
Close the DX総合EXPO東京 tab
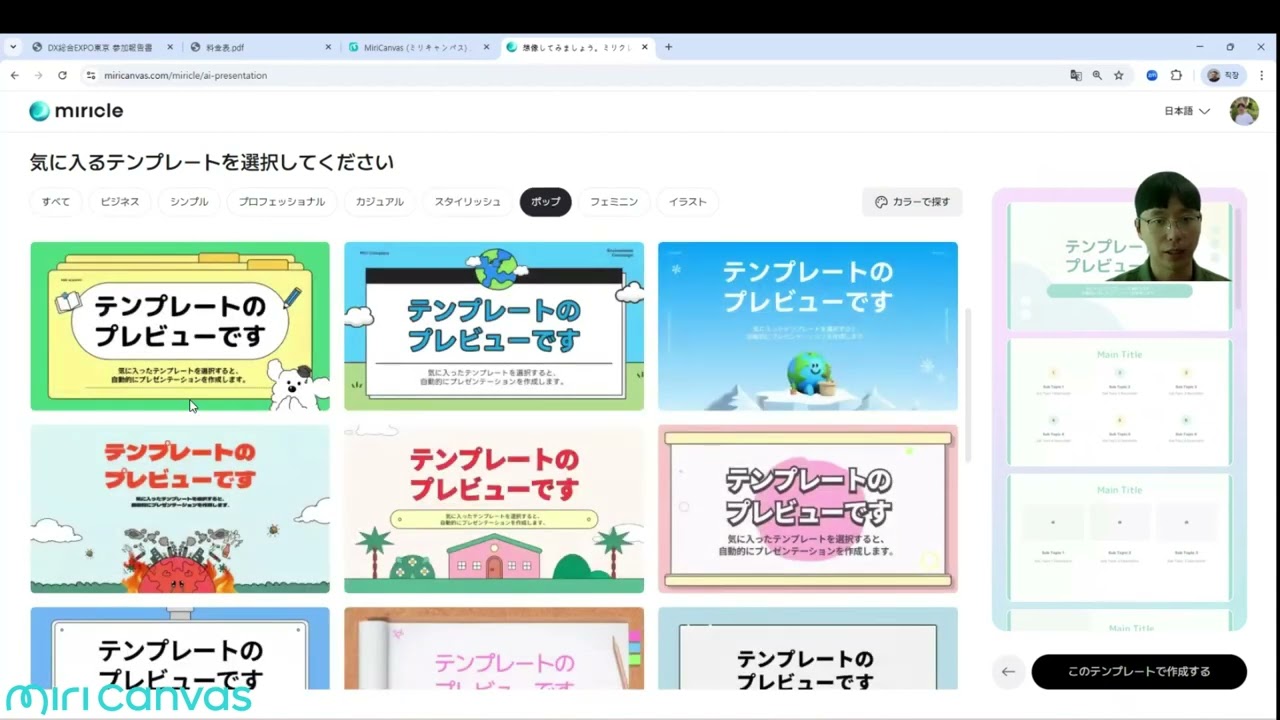click(170, 47)
